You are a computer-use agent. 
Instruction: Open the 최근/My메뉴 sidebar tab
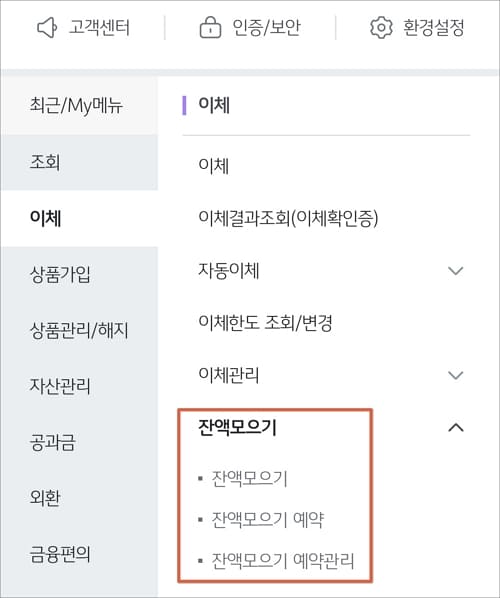click(x=79, y=106)
